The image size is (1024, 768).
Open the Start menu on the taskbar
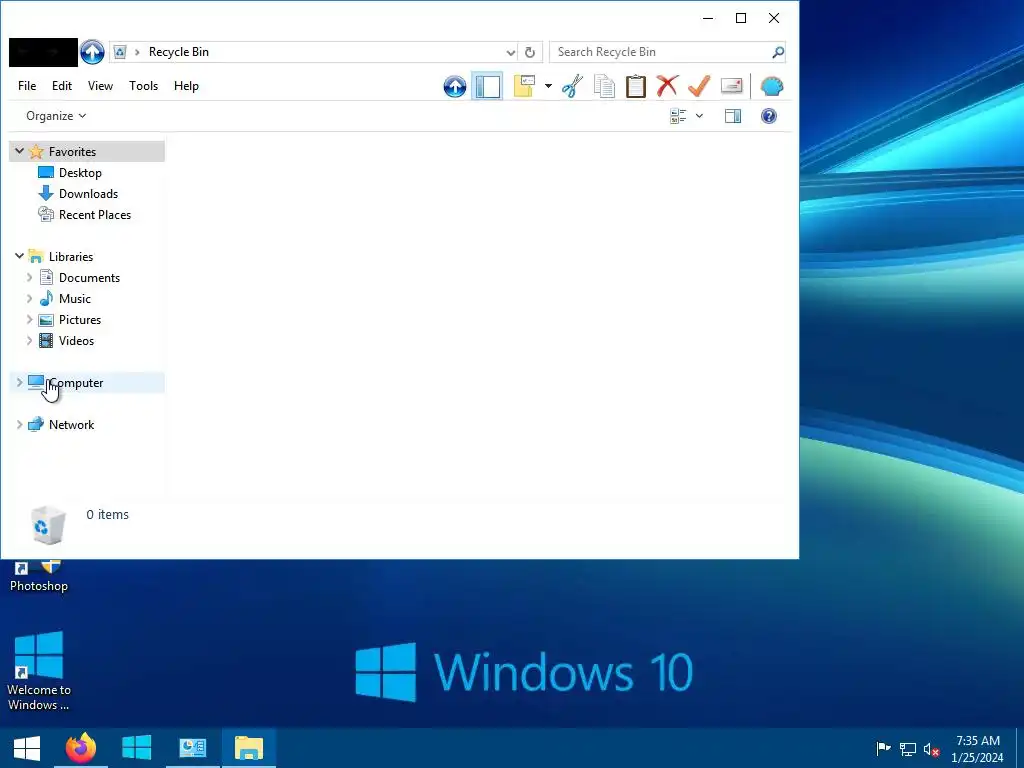[x=27, y=748]
